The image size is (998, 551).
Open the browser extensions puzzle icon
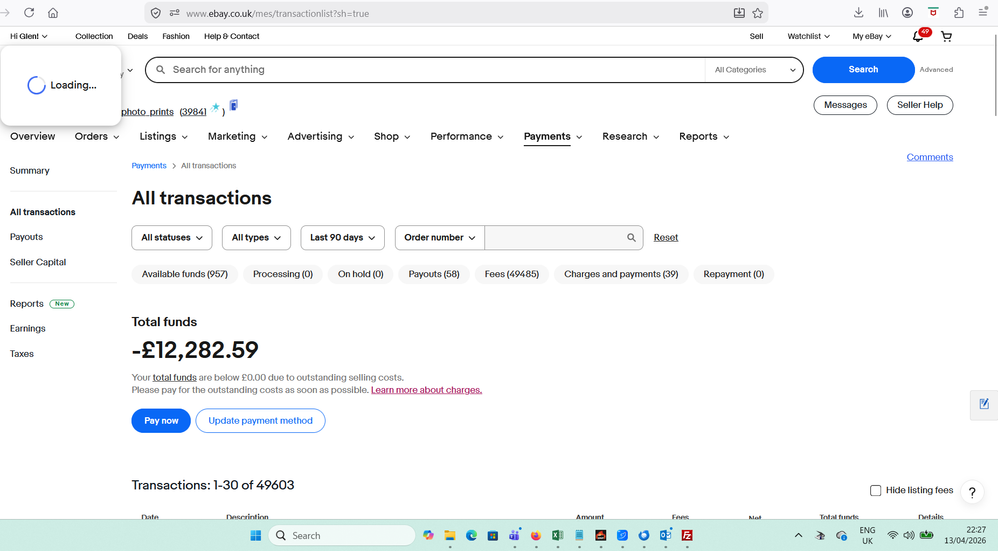point(959,13)
